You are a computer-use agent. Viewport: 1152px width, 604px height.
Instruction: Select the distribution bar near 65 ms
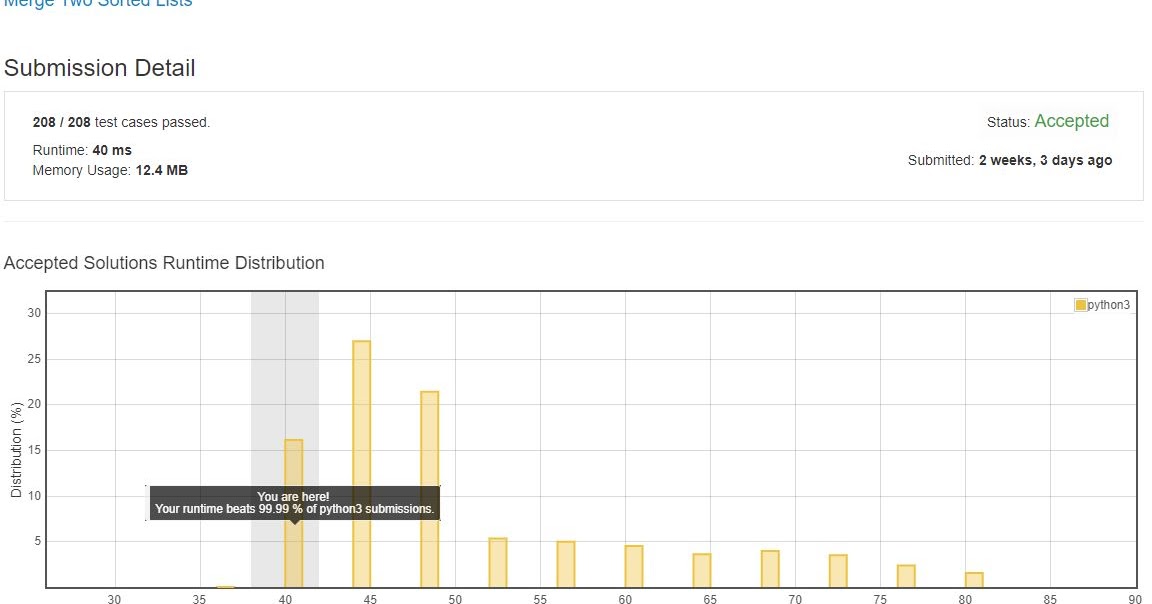pyautogui.click(x=702, y=571)
